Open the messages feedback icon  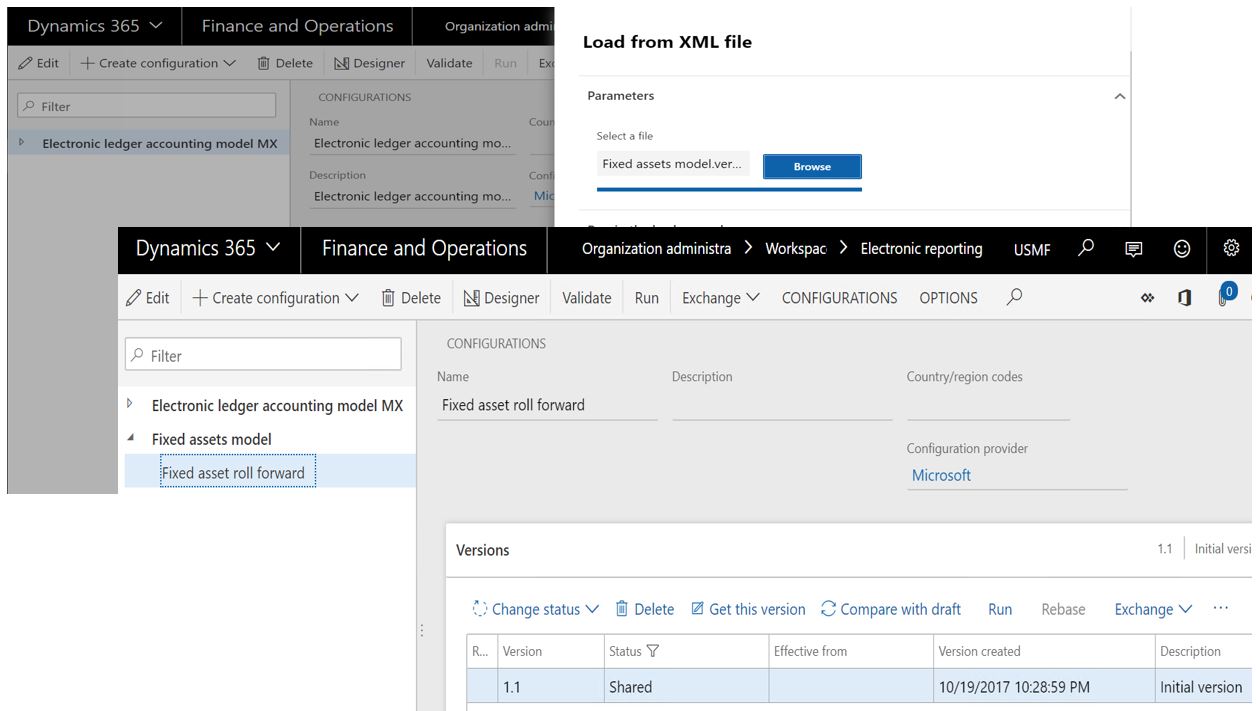1136,248
